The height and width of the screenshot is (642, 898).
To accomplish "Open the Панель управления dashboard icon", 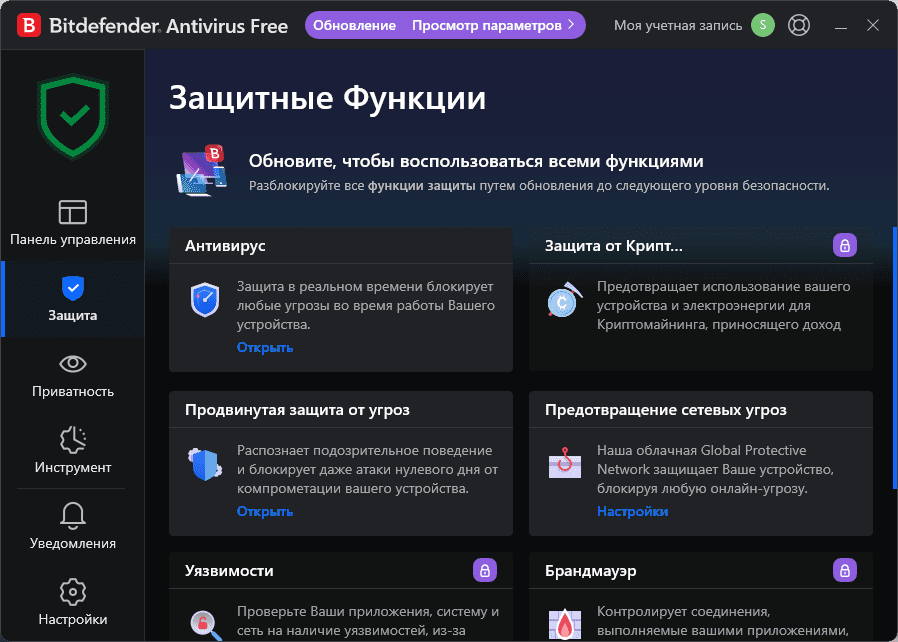I will 73,212.
